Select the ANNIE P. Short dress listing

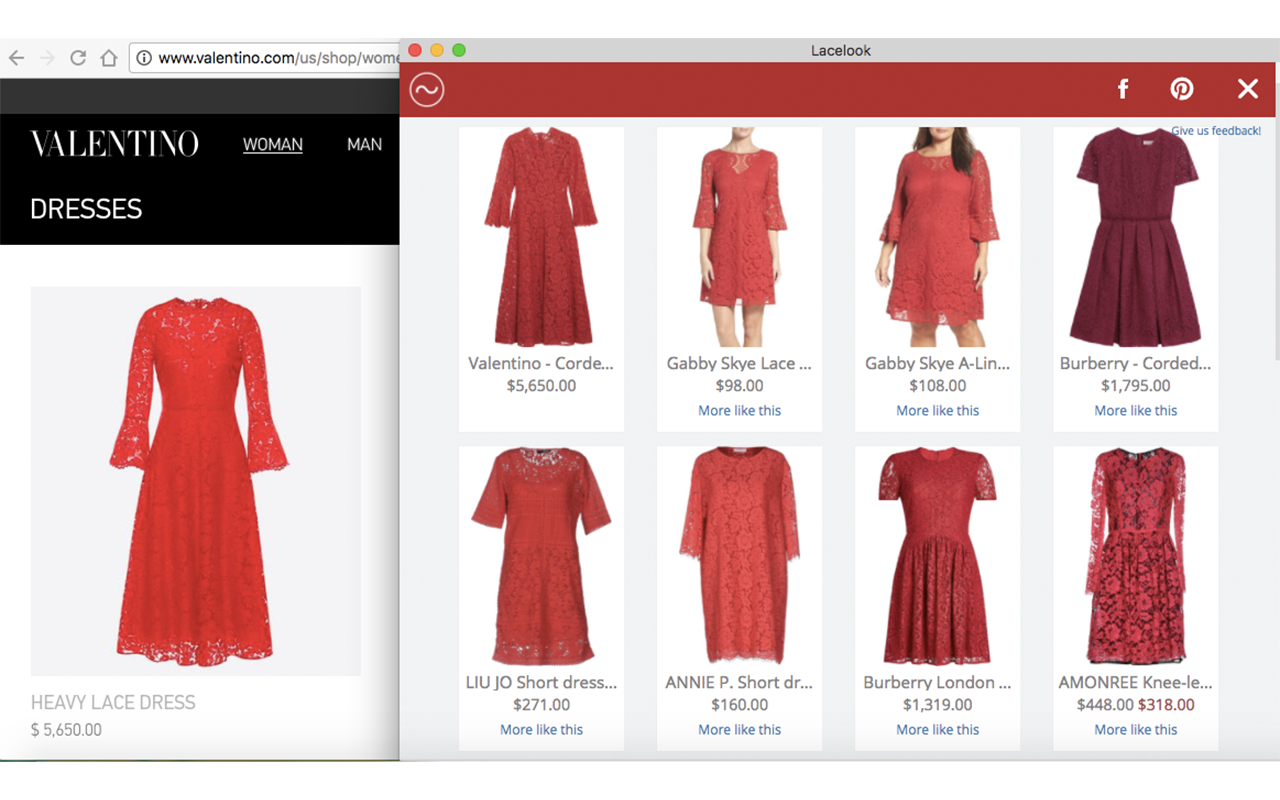point(739,555)
